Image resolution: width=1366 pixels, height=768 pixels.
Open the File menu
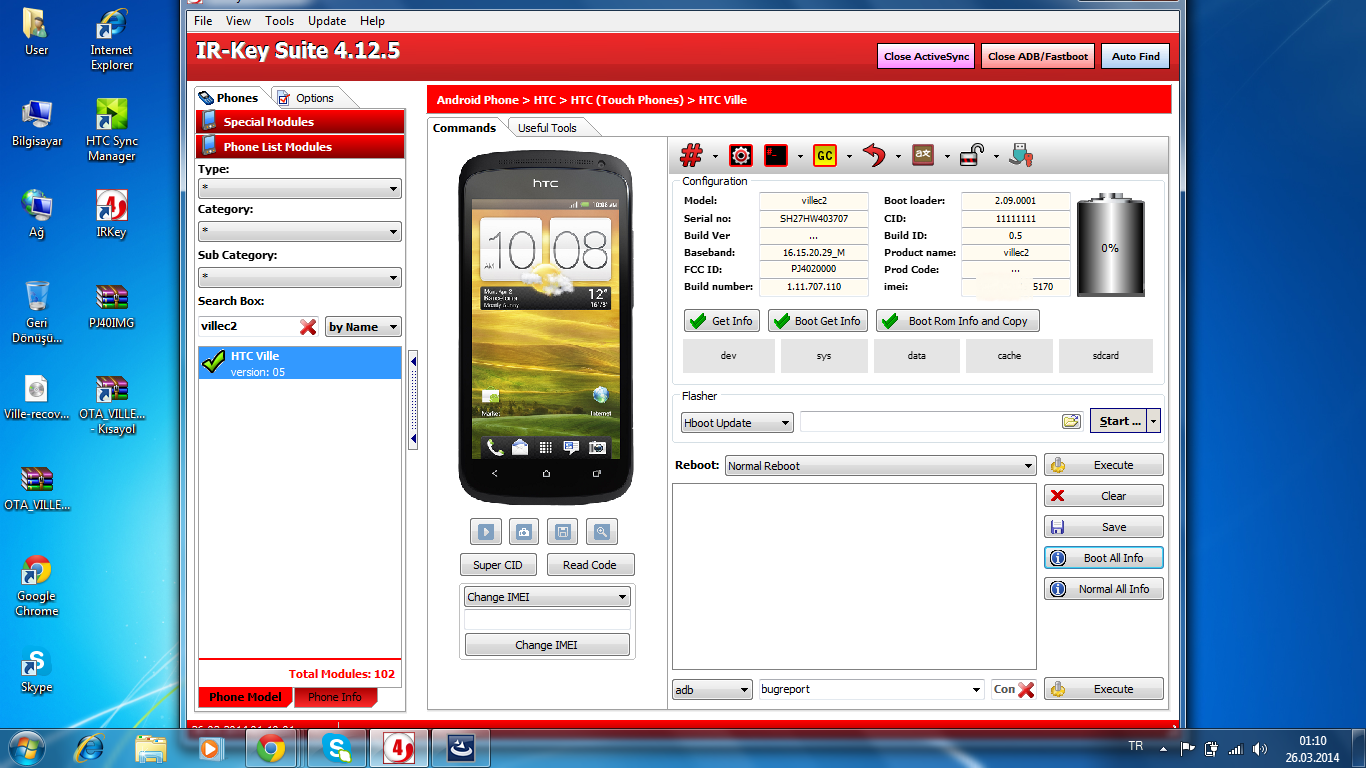coord(203,20)
